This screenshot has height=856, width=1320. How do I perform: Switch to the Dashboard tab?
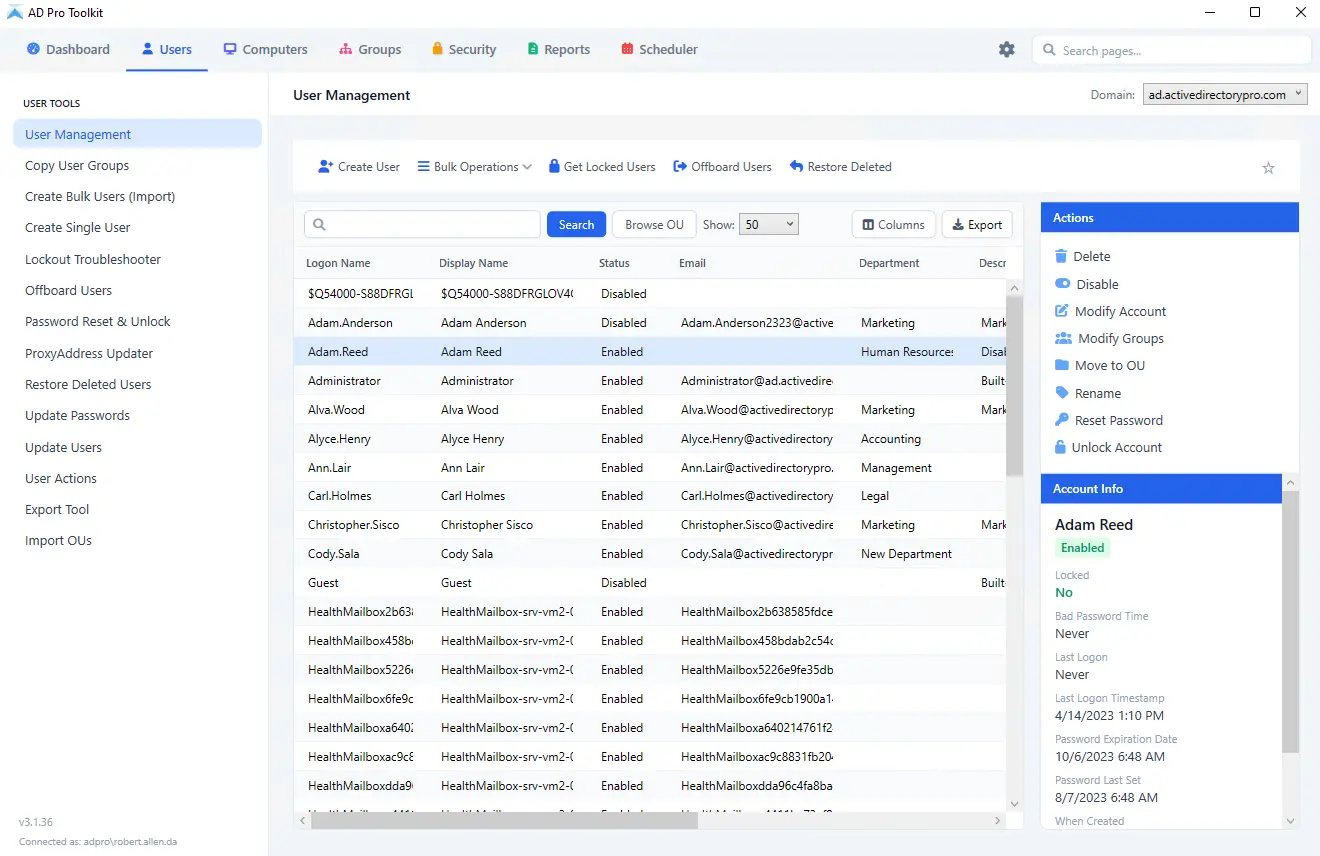[x=68, y=49]
